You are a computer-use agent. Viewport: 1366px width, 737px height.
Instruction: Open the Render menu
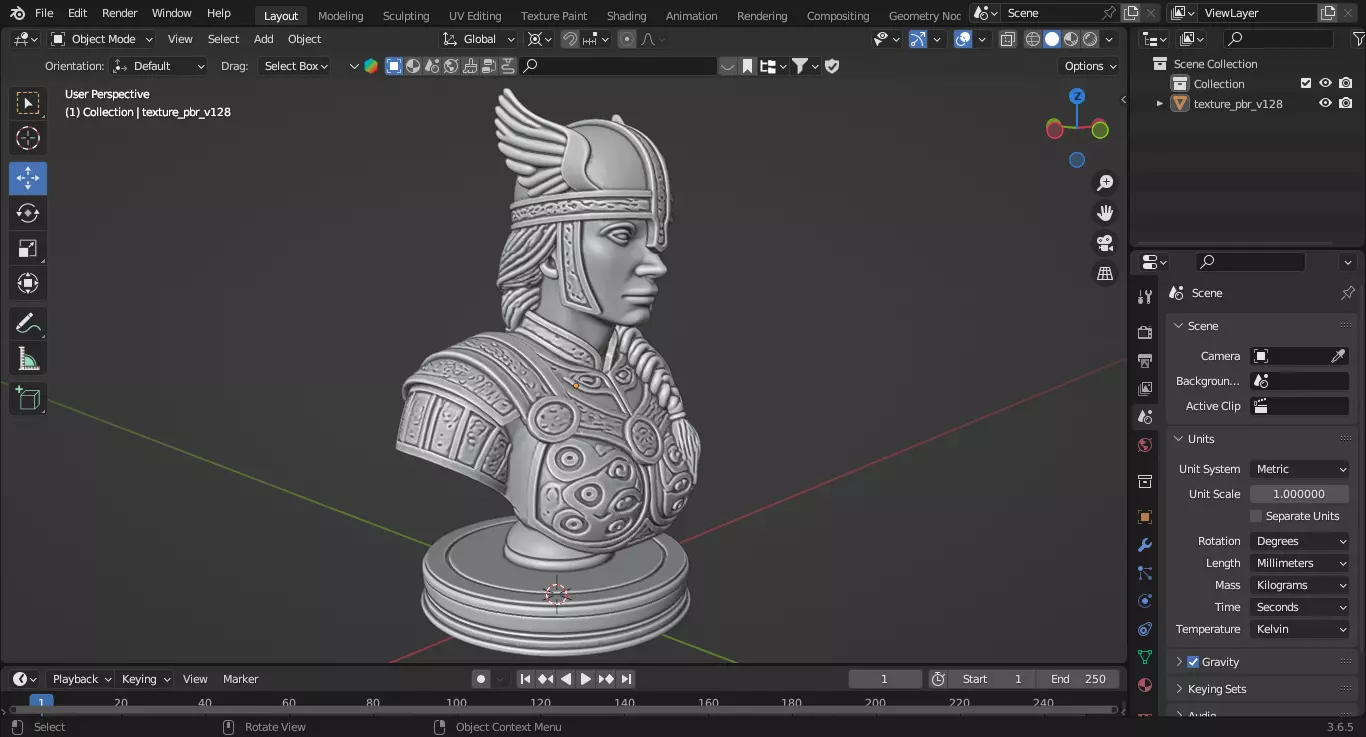119,13
